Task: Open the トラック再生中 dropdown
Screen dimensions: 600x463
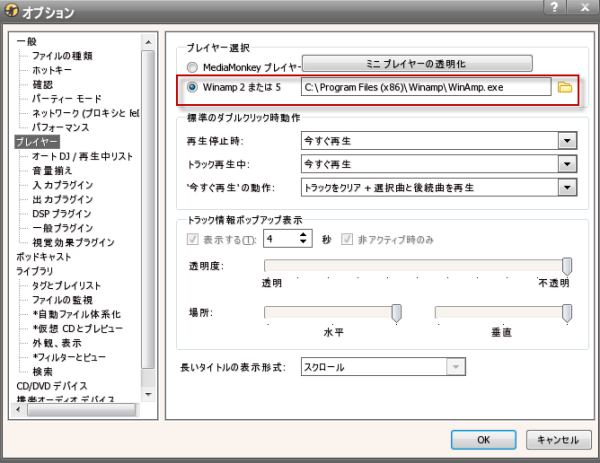Action: tap(567, 164)
